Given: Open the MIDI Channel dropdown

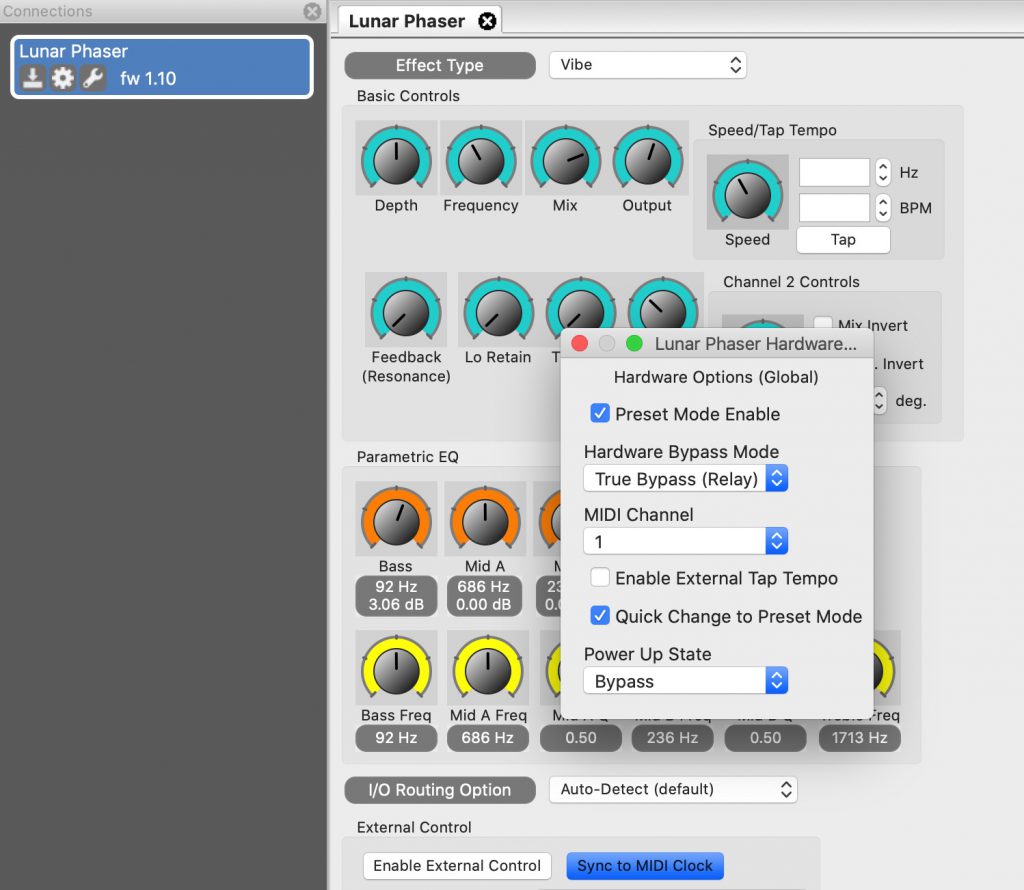Looking at the screenshot, I should [685, 542].
